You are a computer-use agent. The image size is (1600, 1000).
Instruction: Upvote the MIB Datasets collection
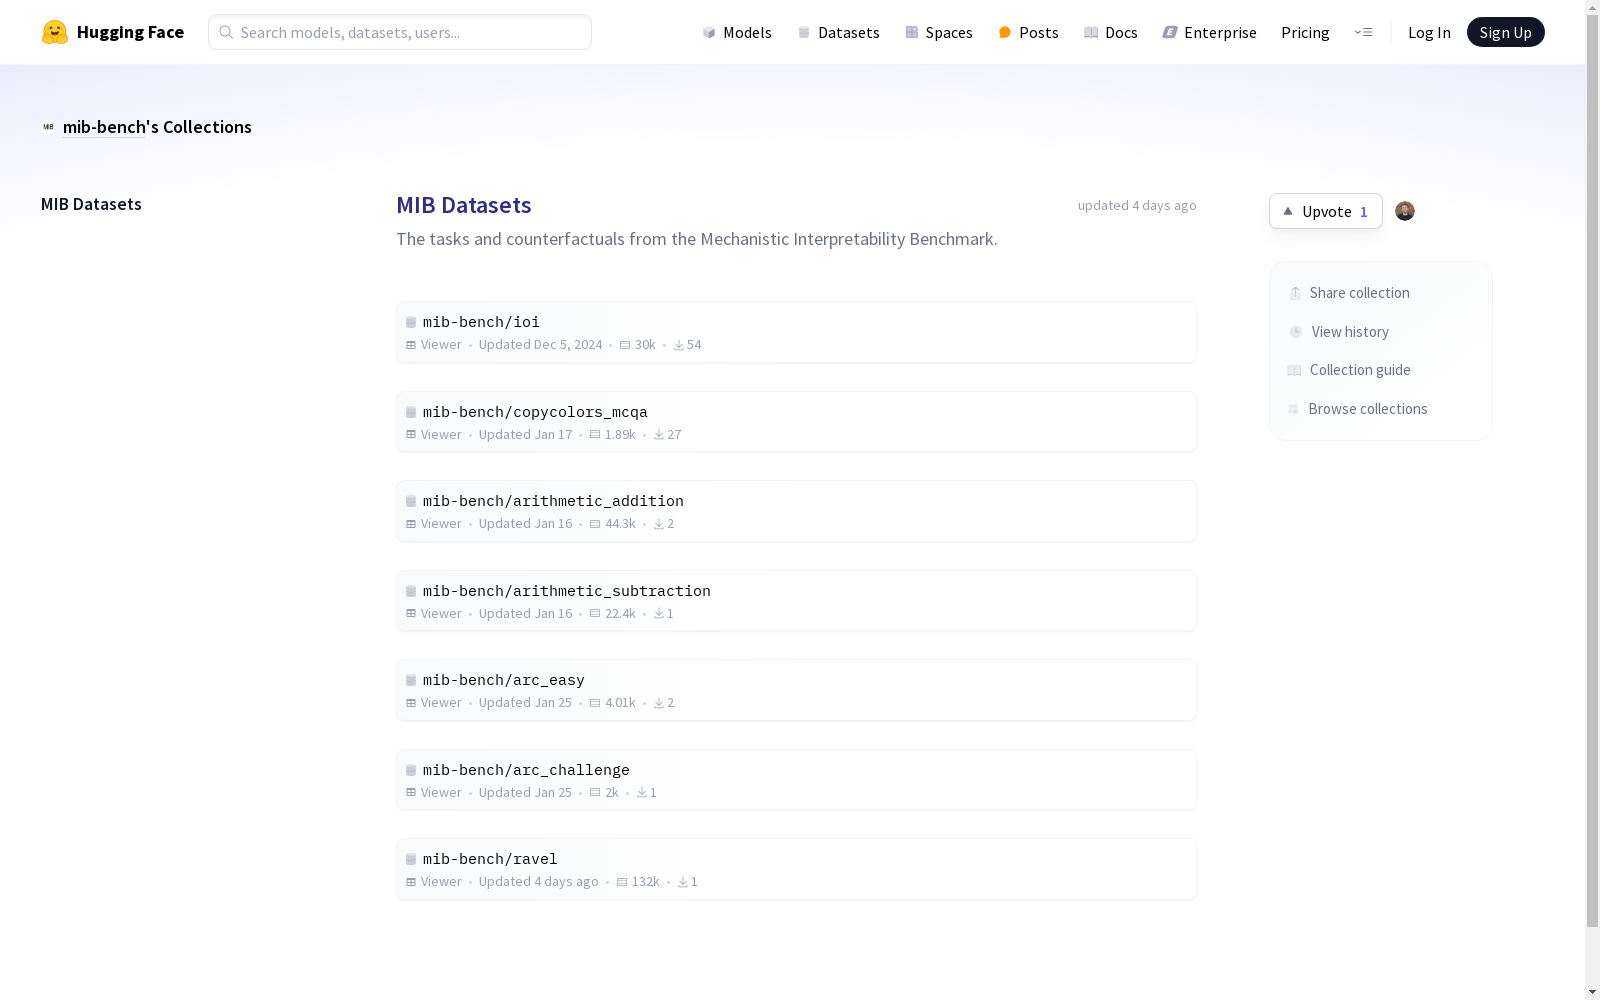pos(1326,211)
